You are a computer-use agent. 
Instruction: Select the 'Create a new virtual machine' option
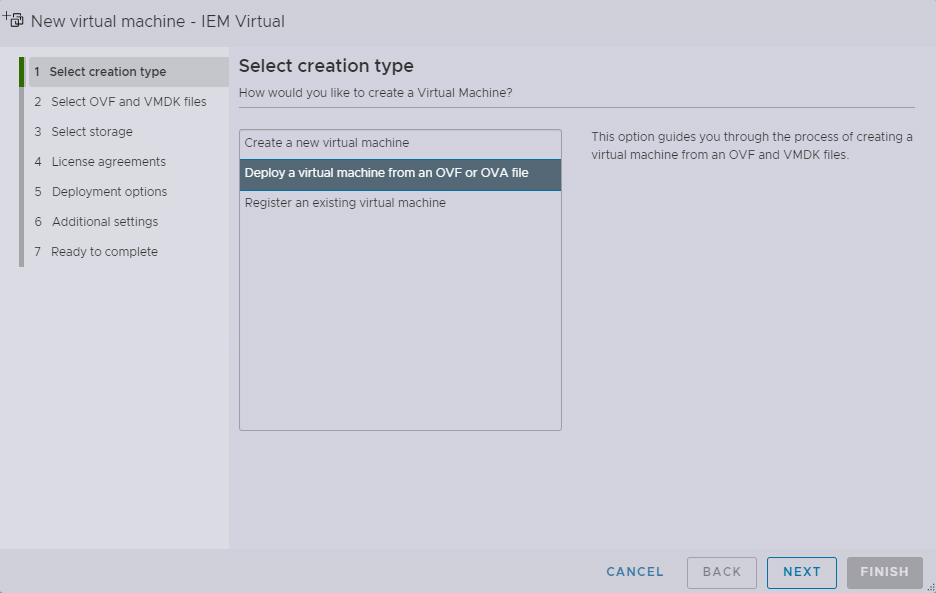click(x=330, y=142)
